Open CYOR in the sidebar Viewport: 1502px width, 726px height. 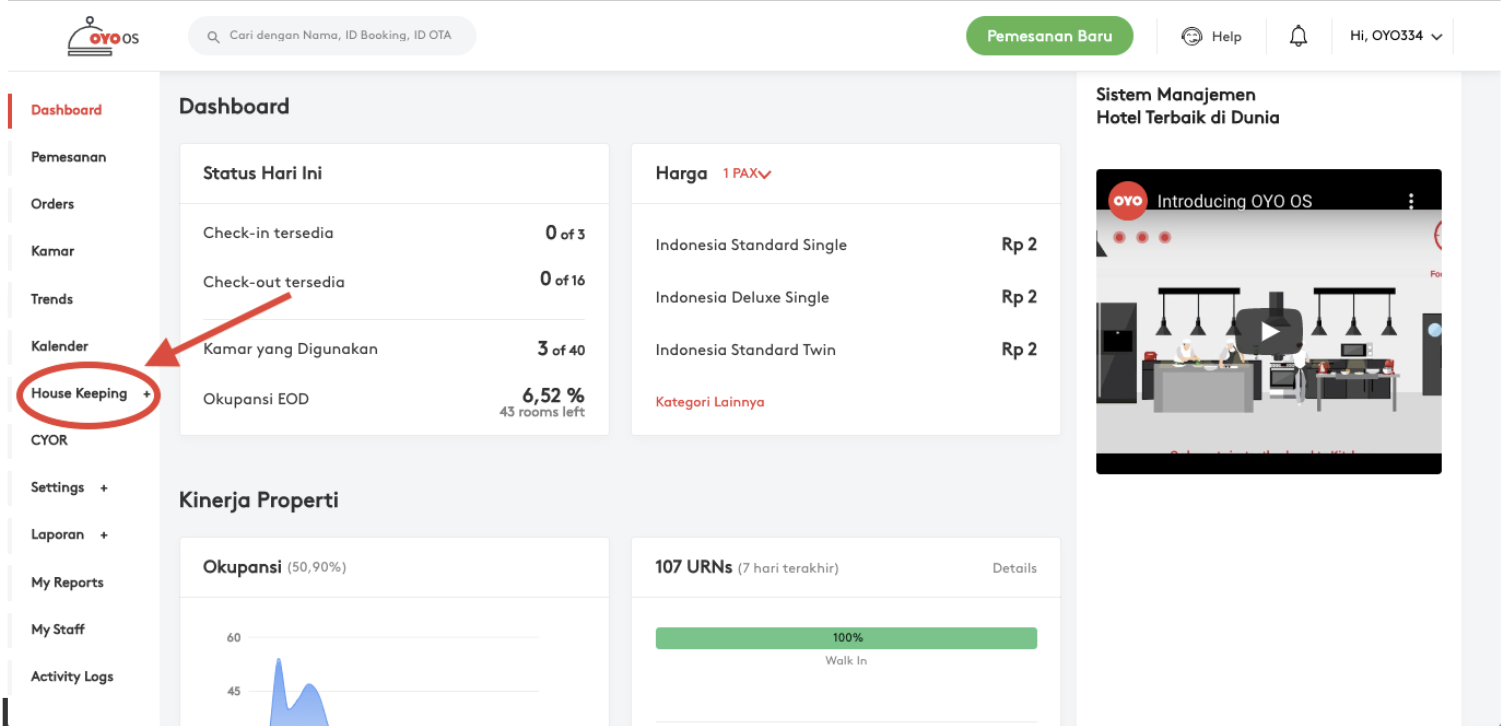point(49,440)
